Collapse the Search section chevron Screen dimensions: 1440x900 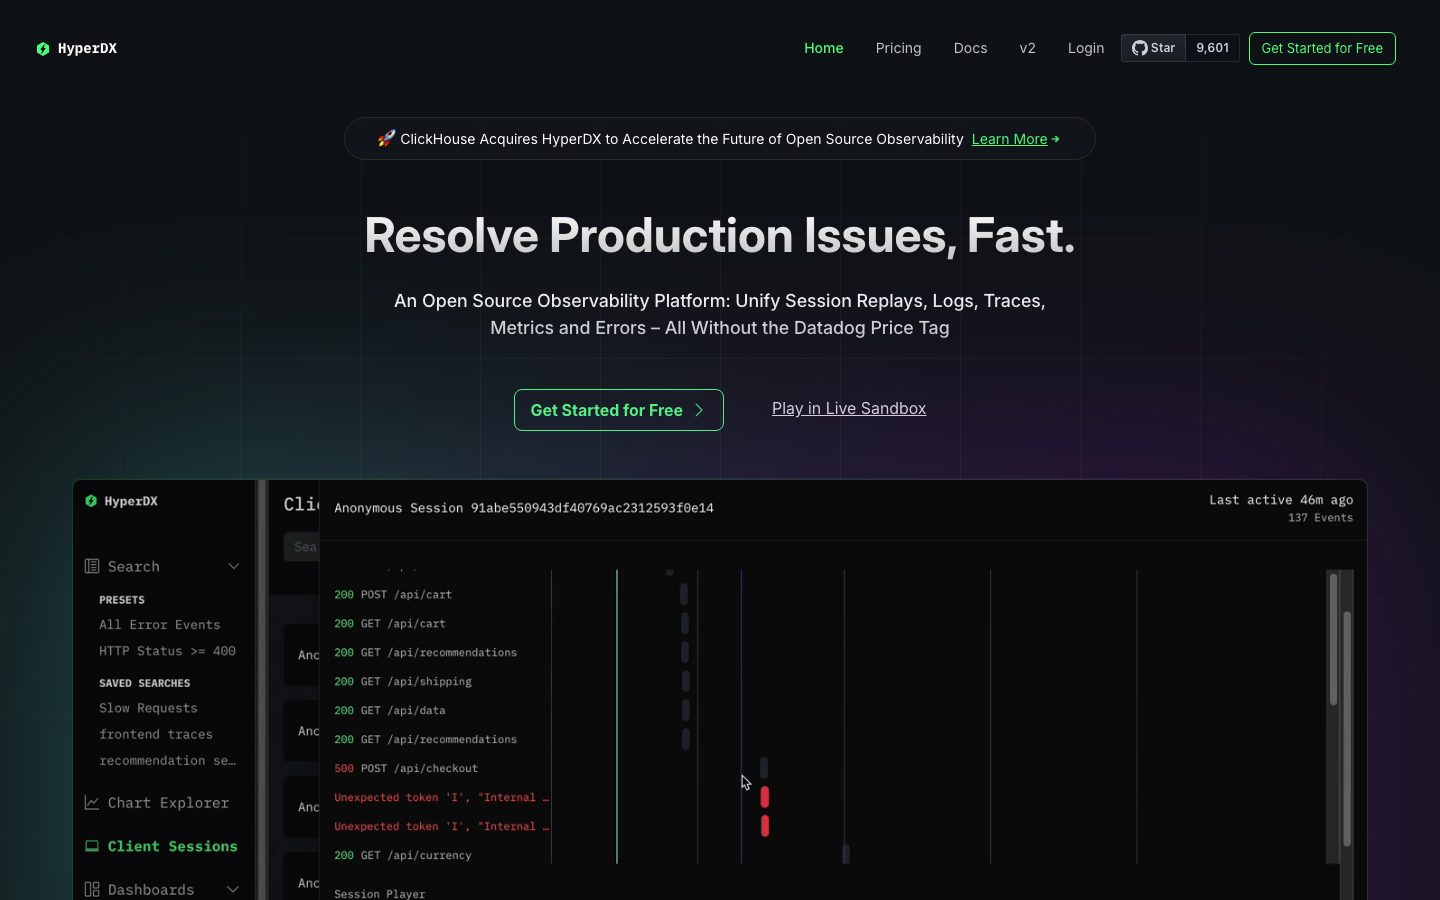tap(234, 566)
